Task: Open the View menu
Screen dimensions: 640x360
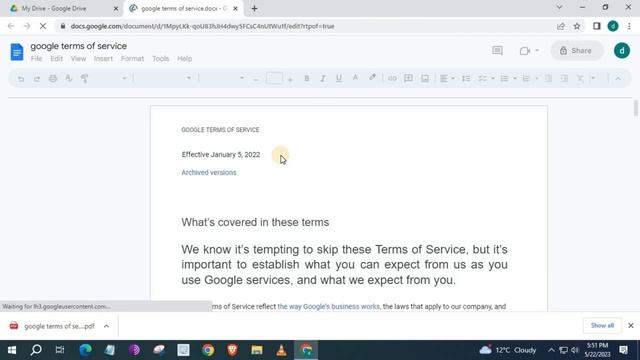Action: (78, 59)
